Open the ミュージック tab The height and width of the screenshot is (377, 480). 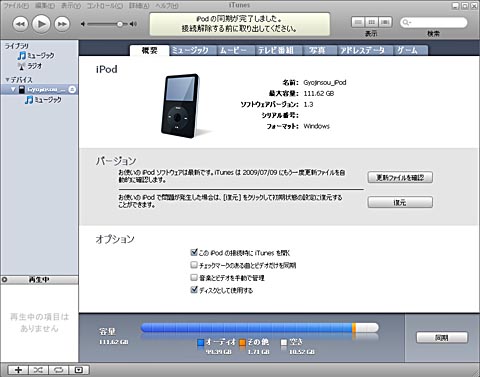[190, 50]
